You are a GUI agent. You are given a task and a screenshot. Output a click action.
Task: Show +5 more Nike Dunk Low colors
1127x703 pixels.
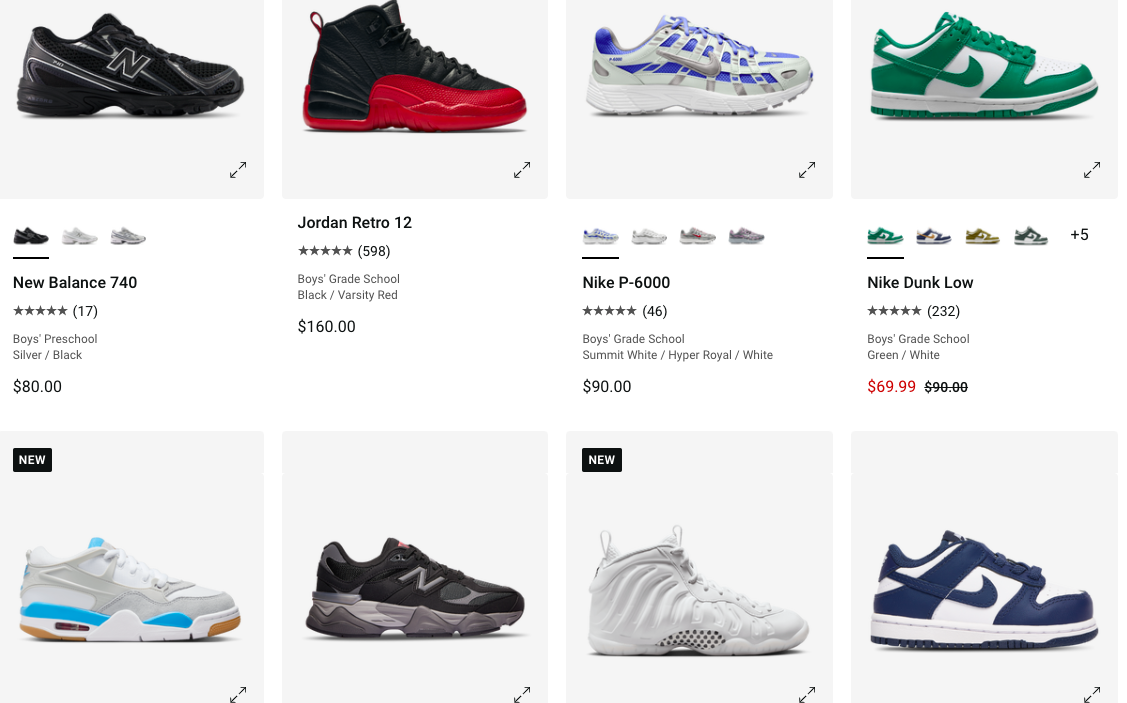[1079, 235]
